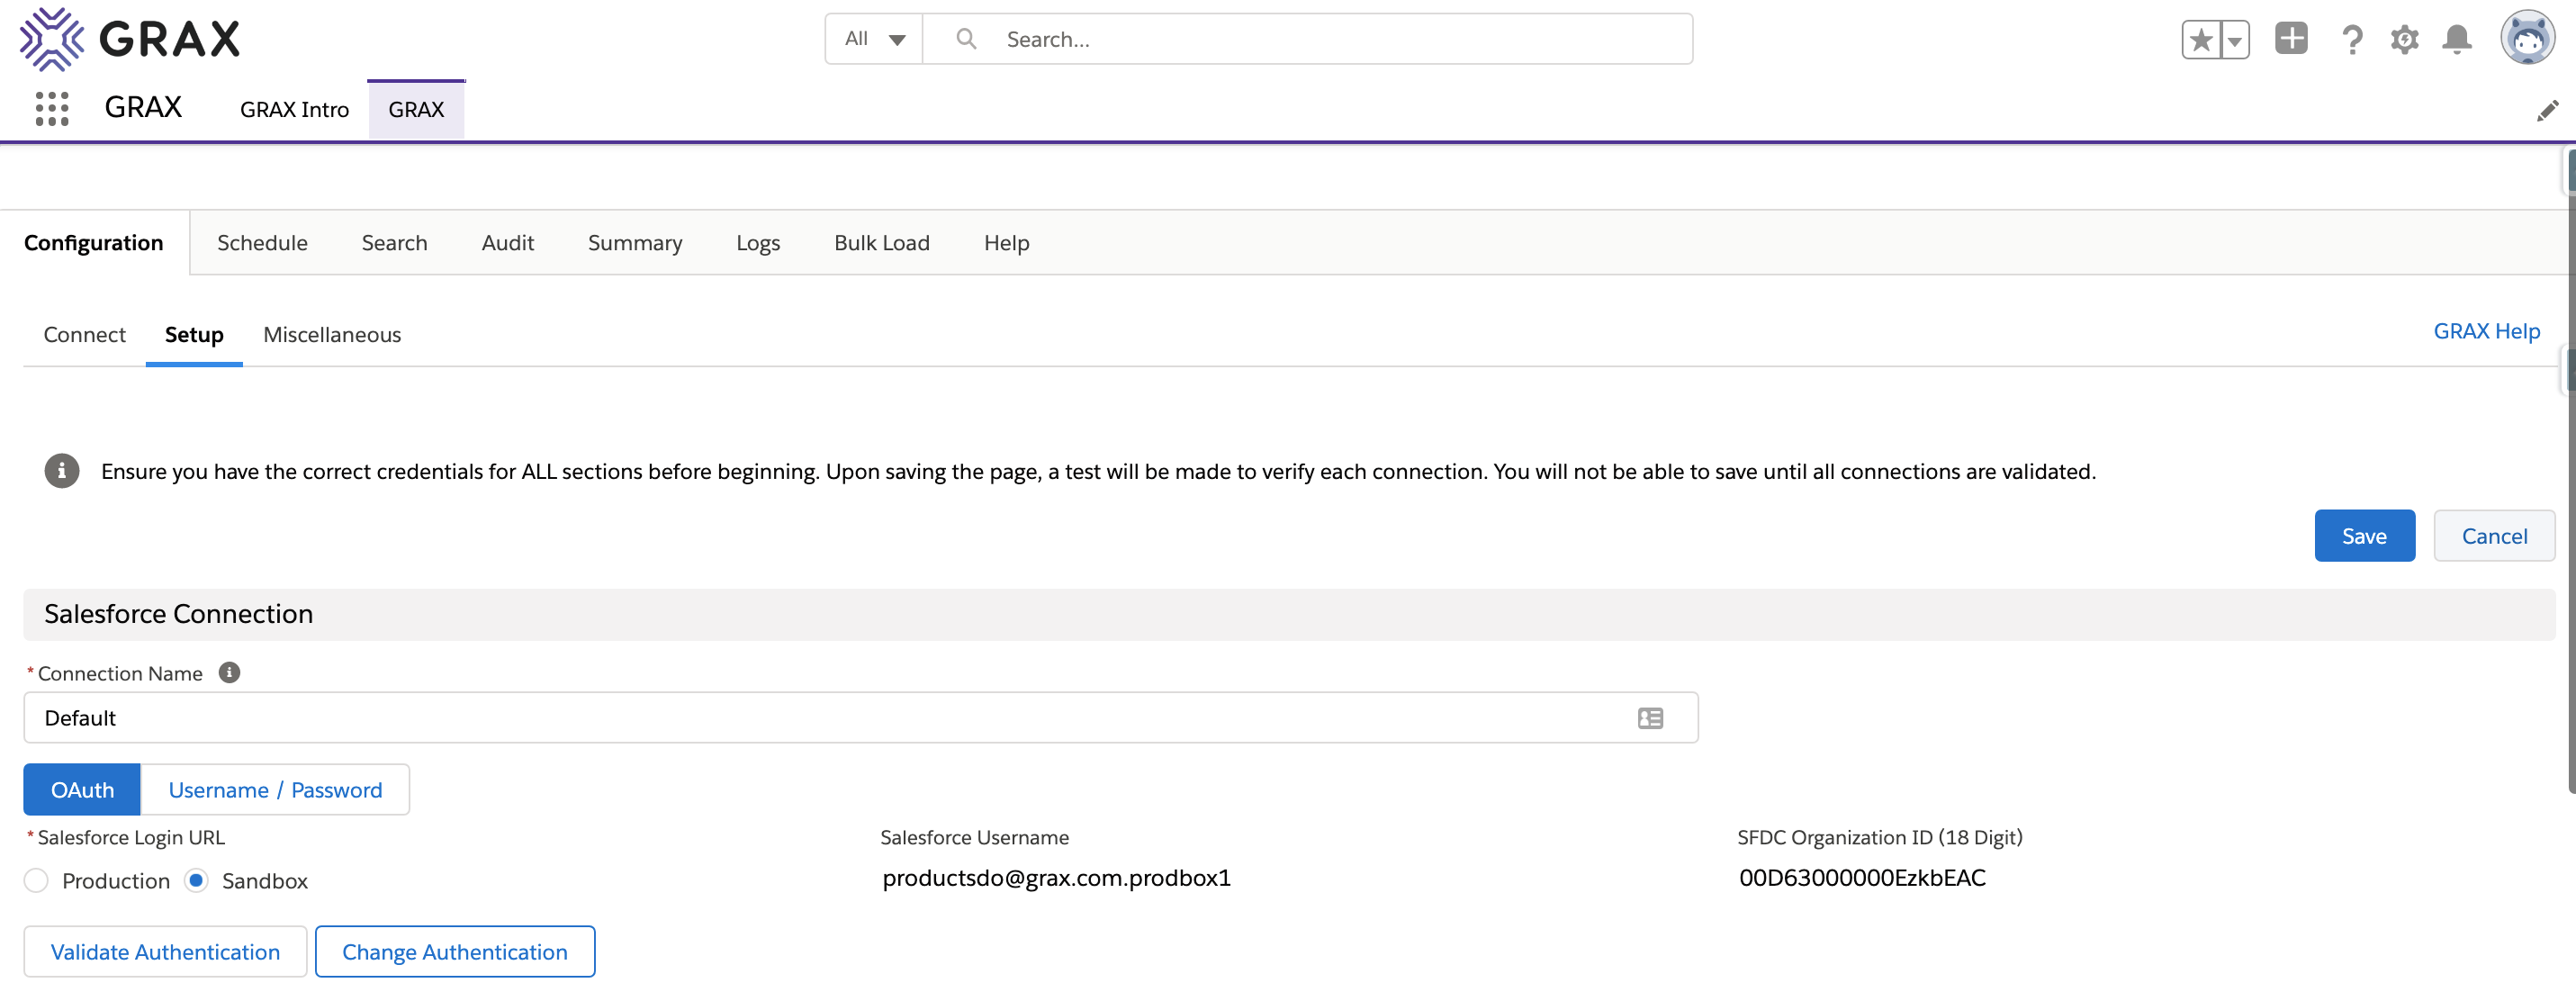Switch to the Schedule tab
This screenshot has width=2576, height=1001.
pyautogui.click(x=262, y=243)
